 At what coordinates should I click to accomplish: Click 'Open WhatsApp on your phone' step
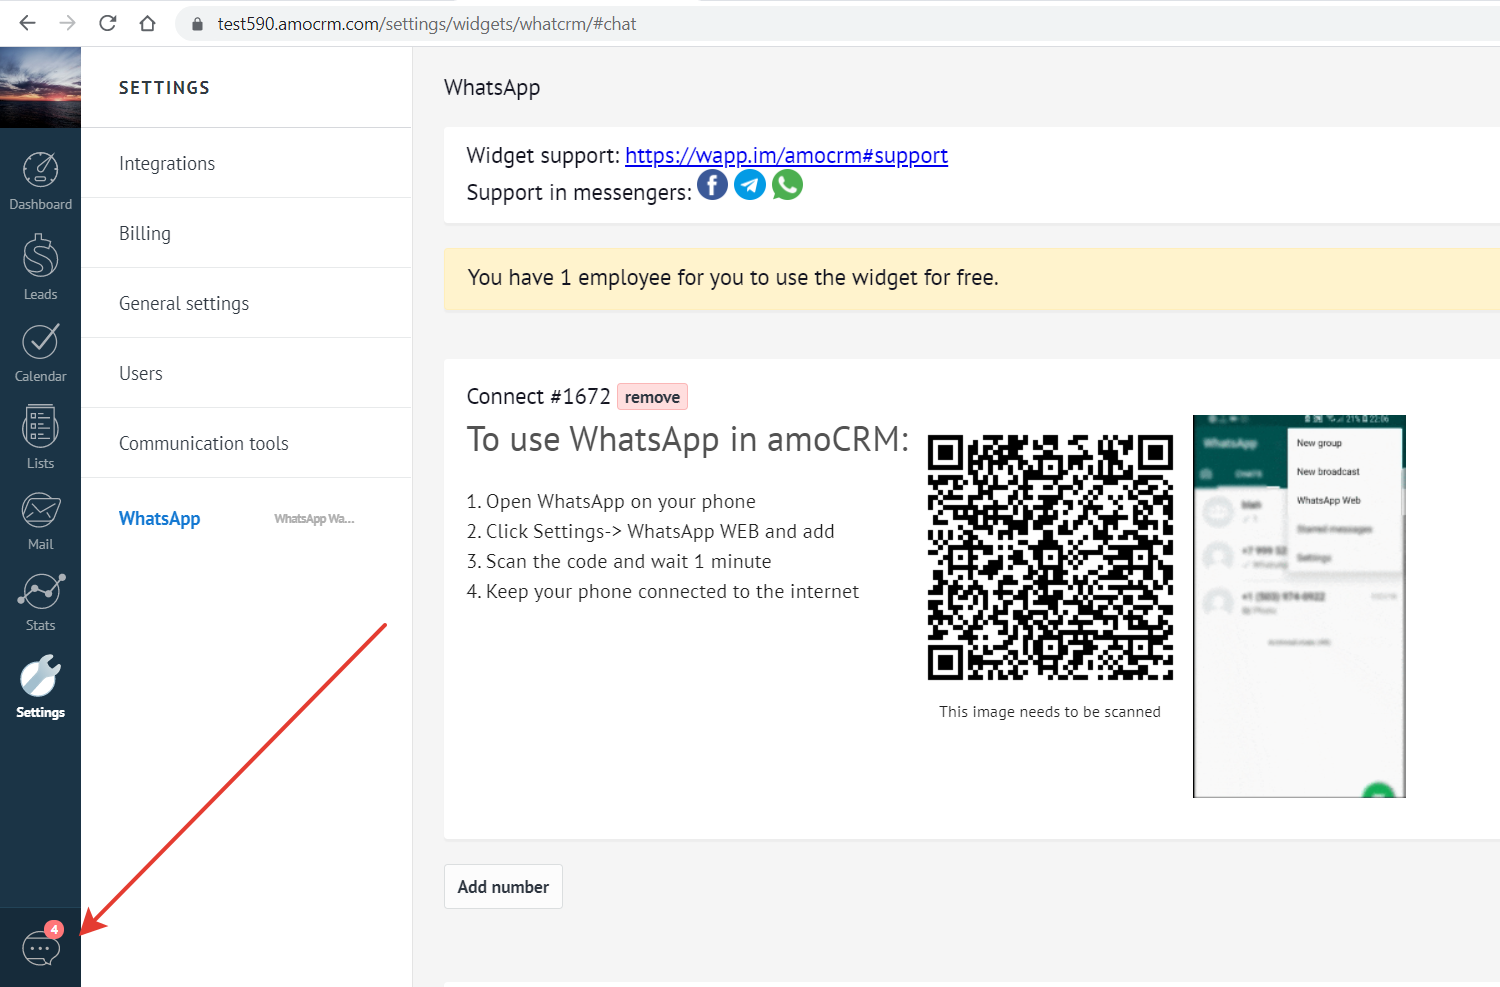coord(611,502)
